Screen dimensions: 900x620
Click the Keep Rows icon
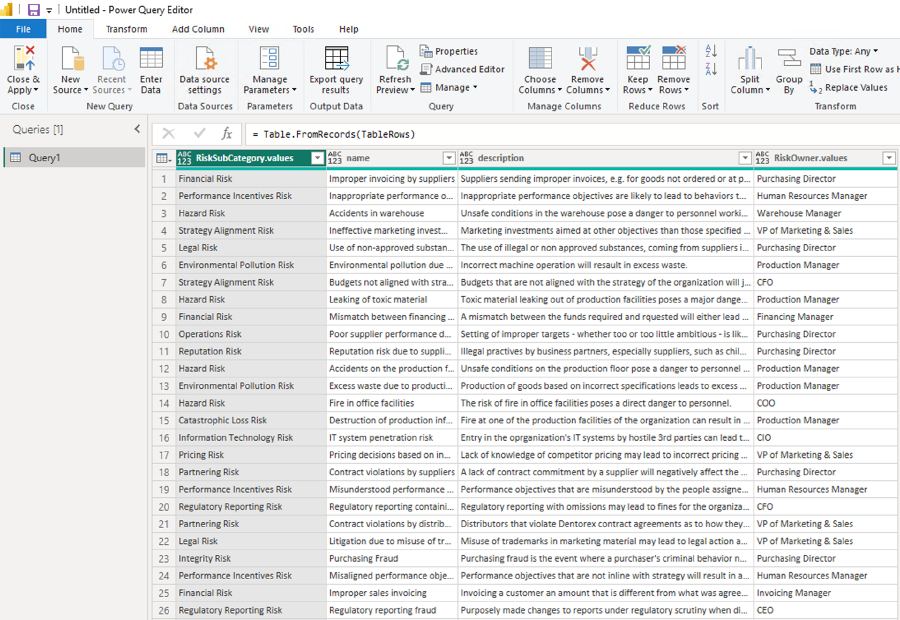point(638,59)
